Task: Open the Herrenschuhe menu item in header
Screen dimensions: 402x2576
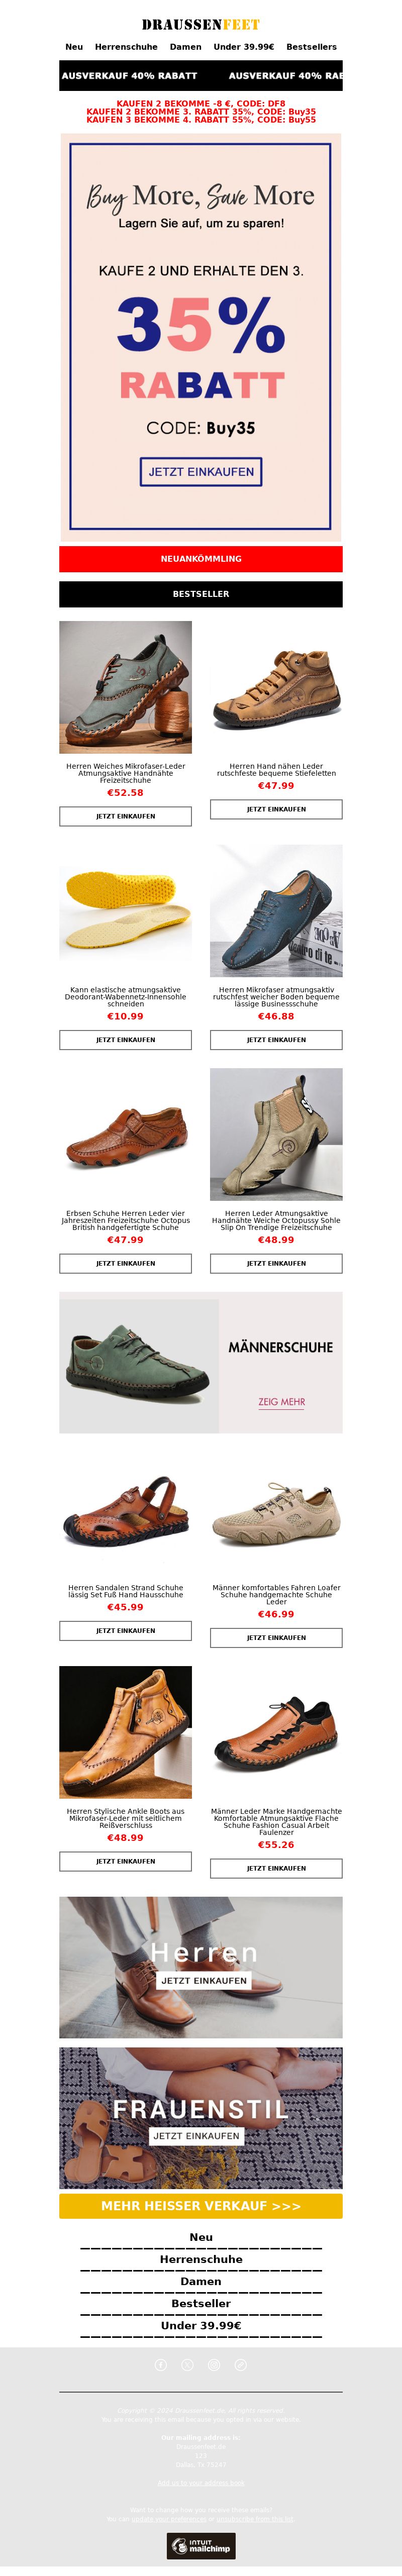Action: (126, 47)
